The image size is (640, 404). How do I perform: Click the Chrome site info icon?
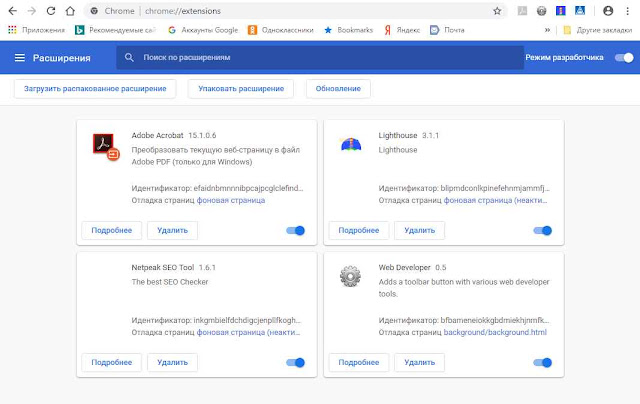click(94, 11)
